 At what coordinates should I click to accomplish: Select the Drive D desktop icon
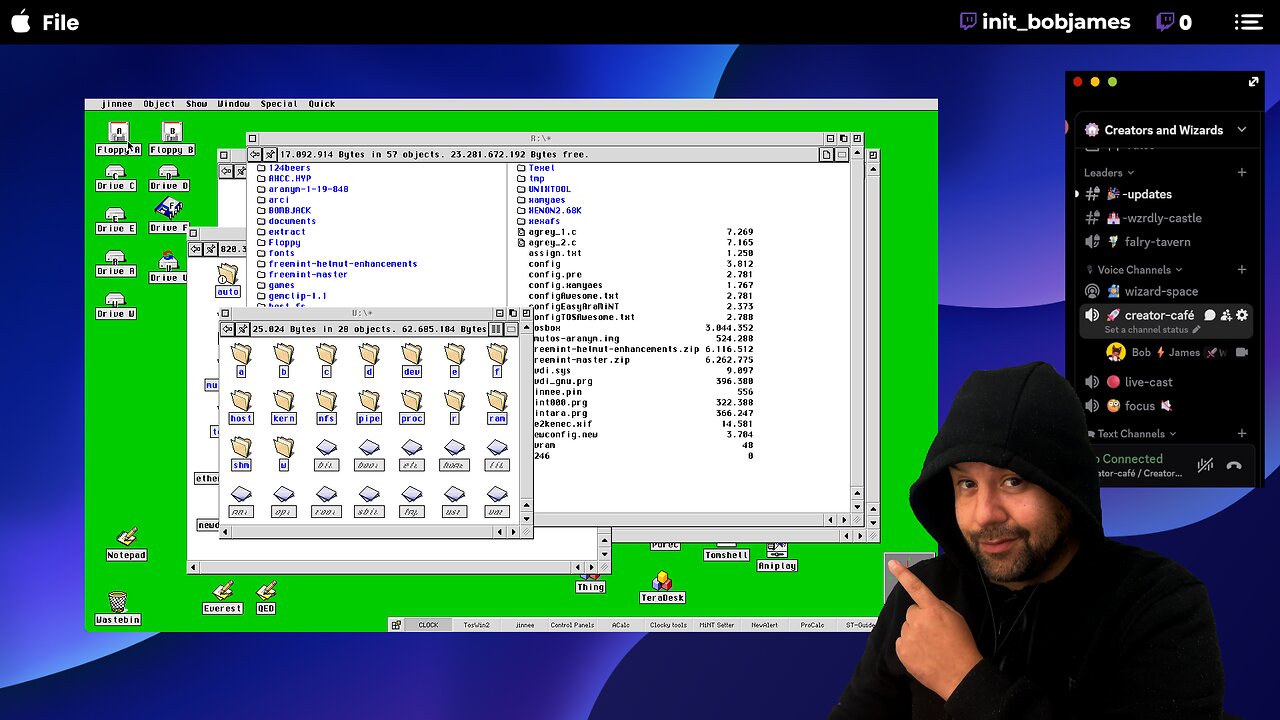[x=169, y=178]
